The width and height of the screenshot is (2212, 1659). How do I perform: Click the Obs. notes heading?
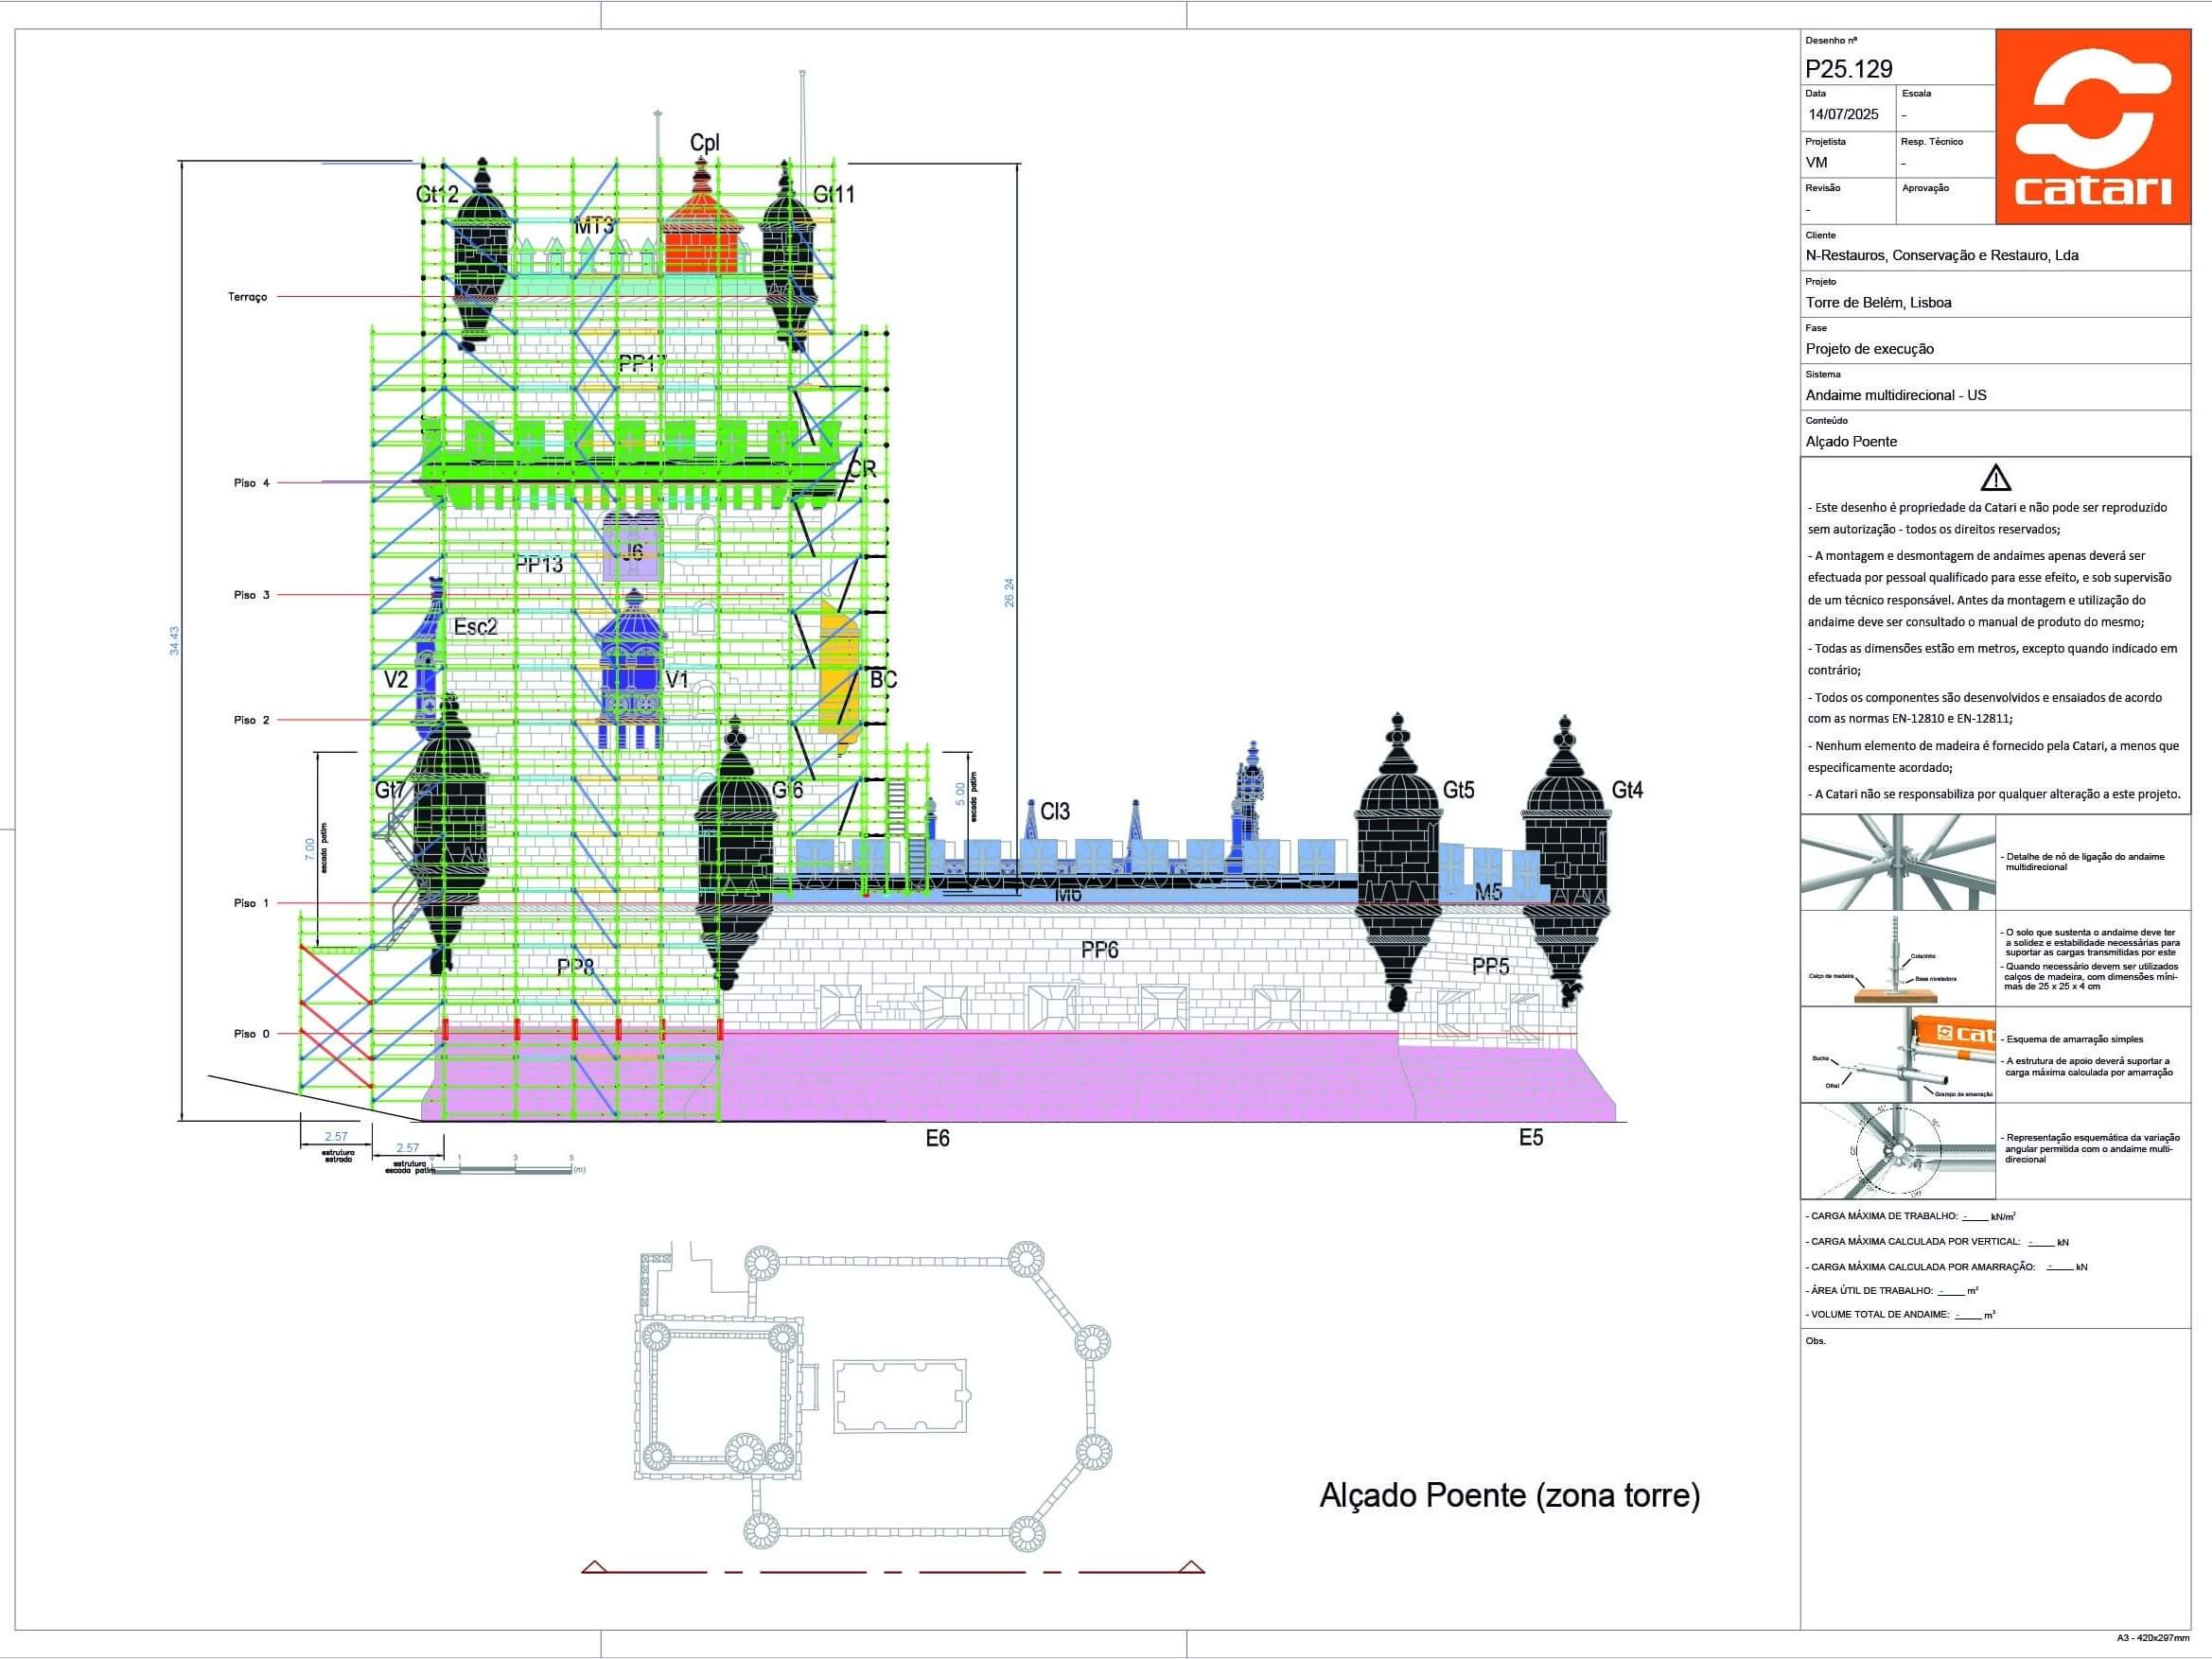pos(1816,1341)
